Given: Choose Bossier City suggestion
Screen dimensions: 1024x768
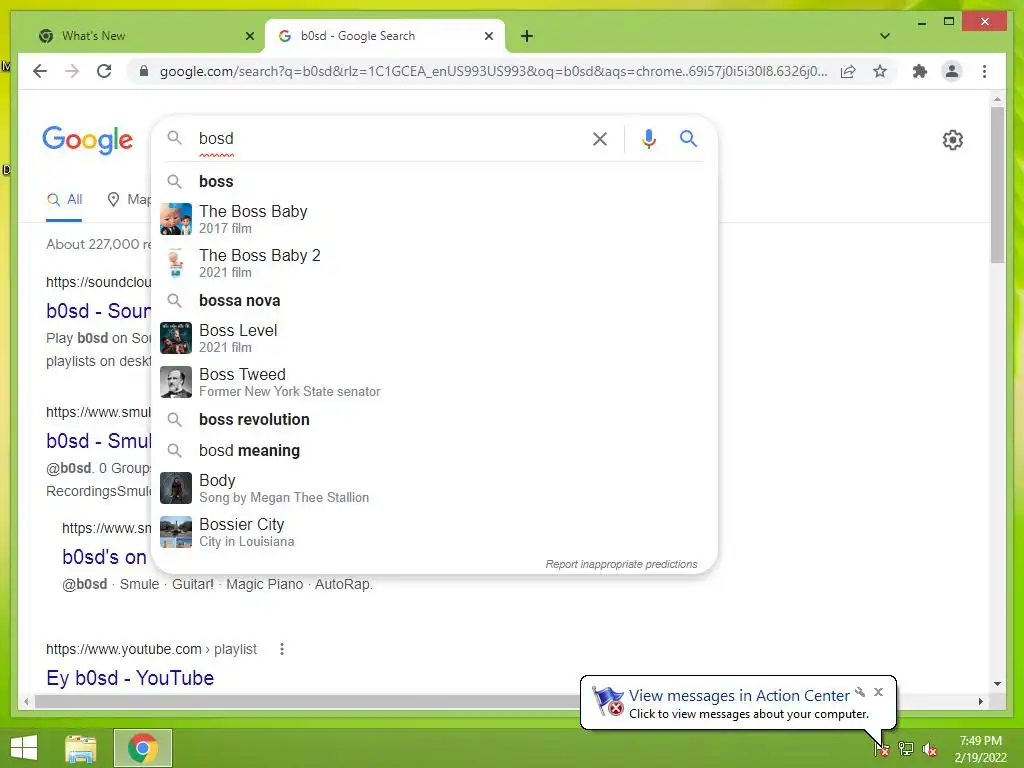Looking at the screenshot, I should pos(434,532).
